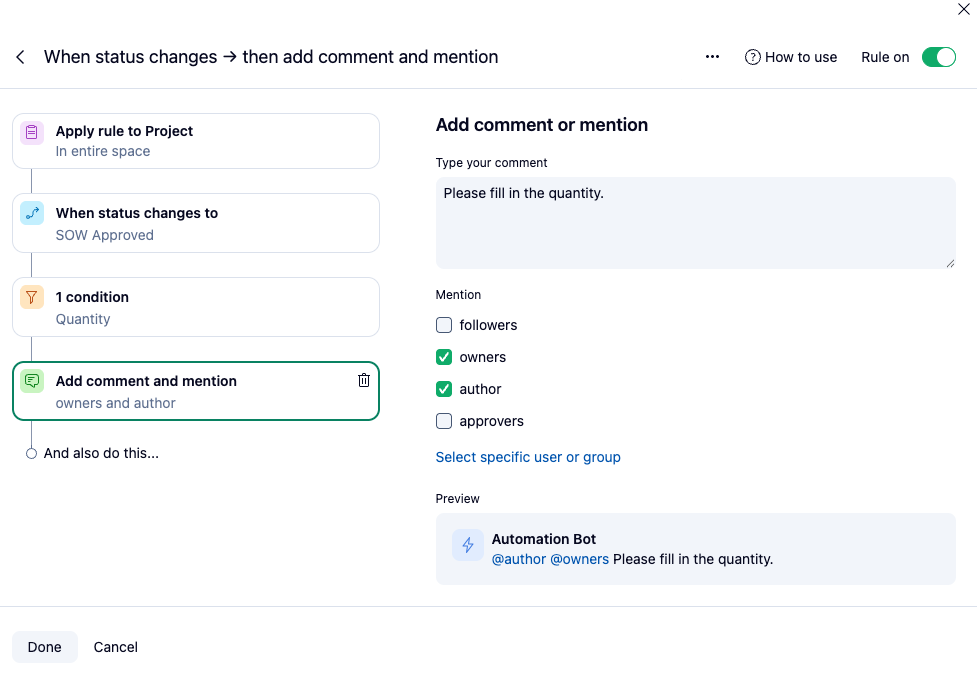Uncheck the owners mention checkbox

(x=444, y=357)
